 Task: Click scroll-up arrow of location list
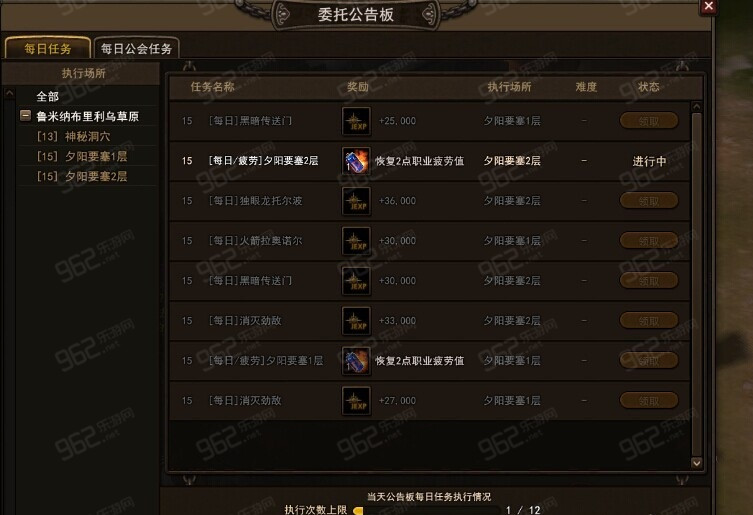[9, 93]
